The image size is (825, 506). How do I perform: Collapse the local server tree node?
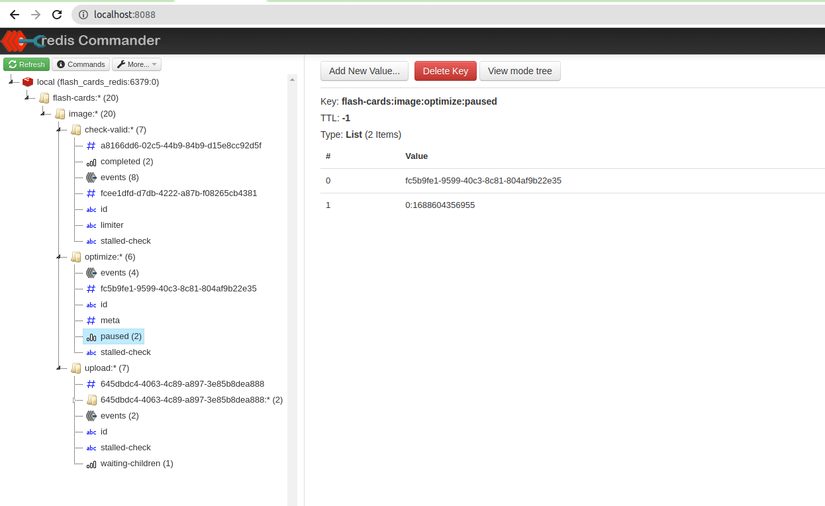tap(12, 82)
